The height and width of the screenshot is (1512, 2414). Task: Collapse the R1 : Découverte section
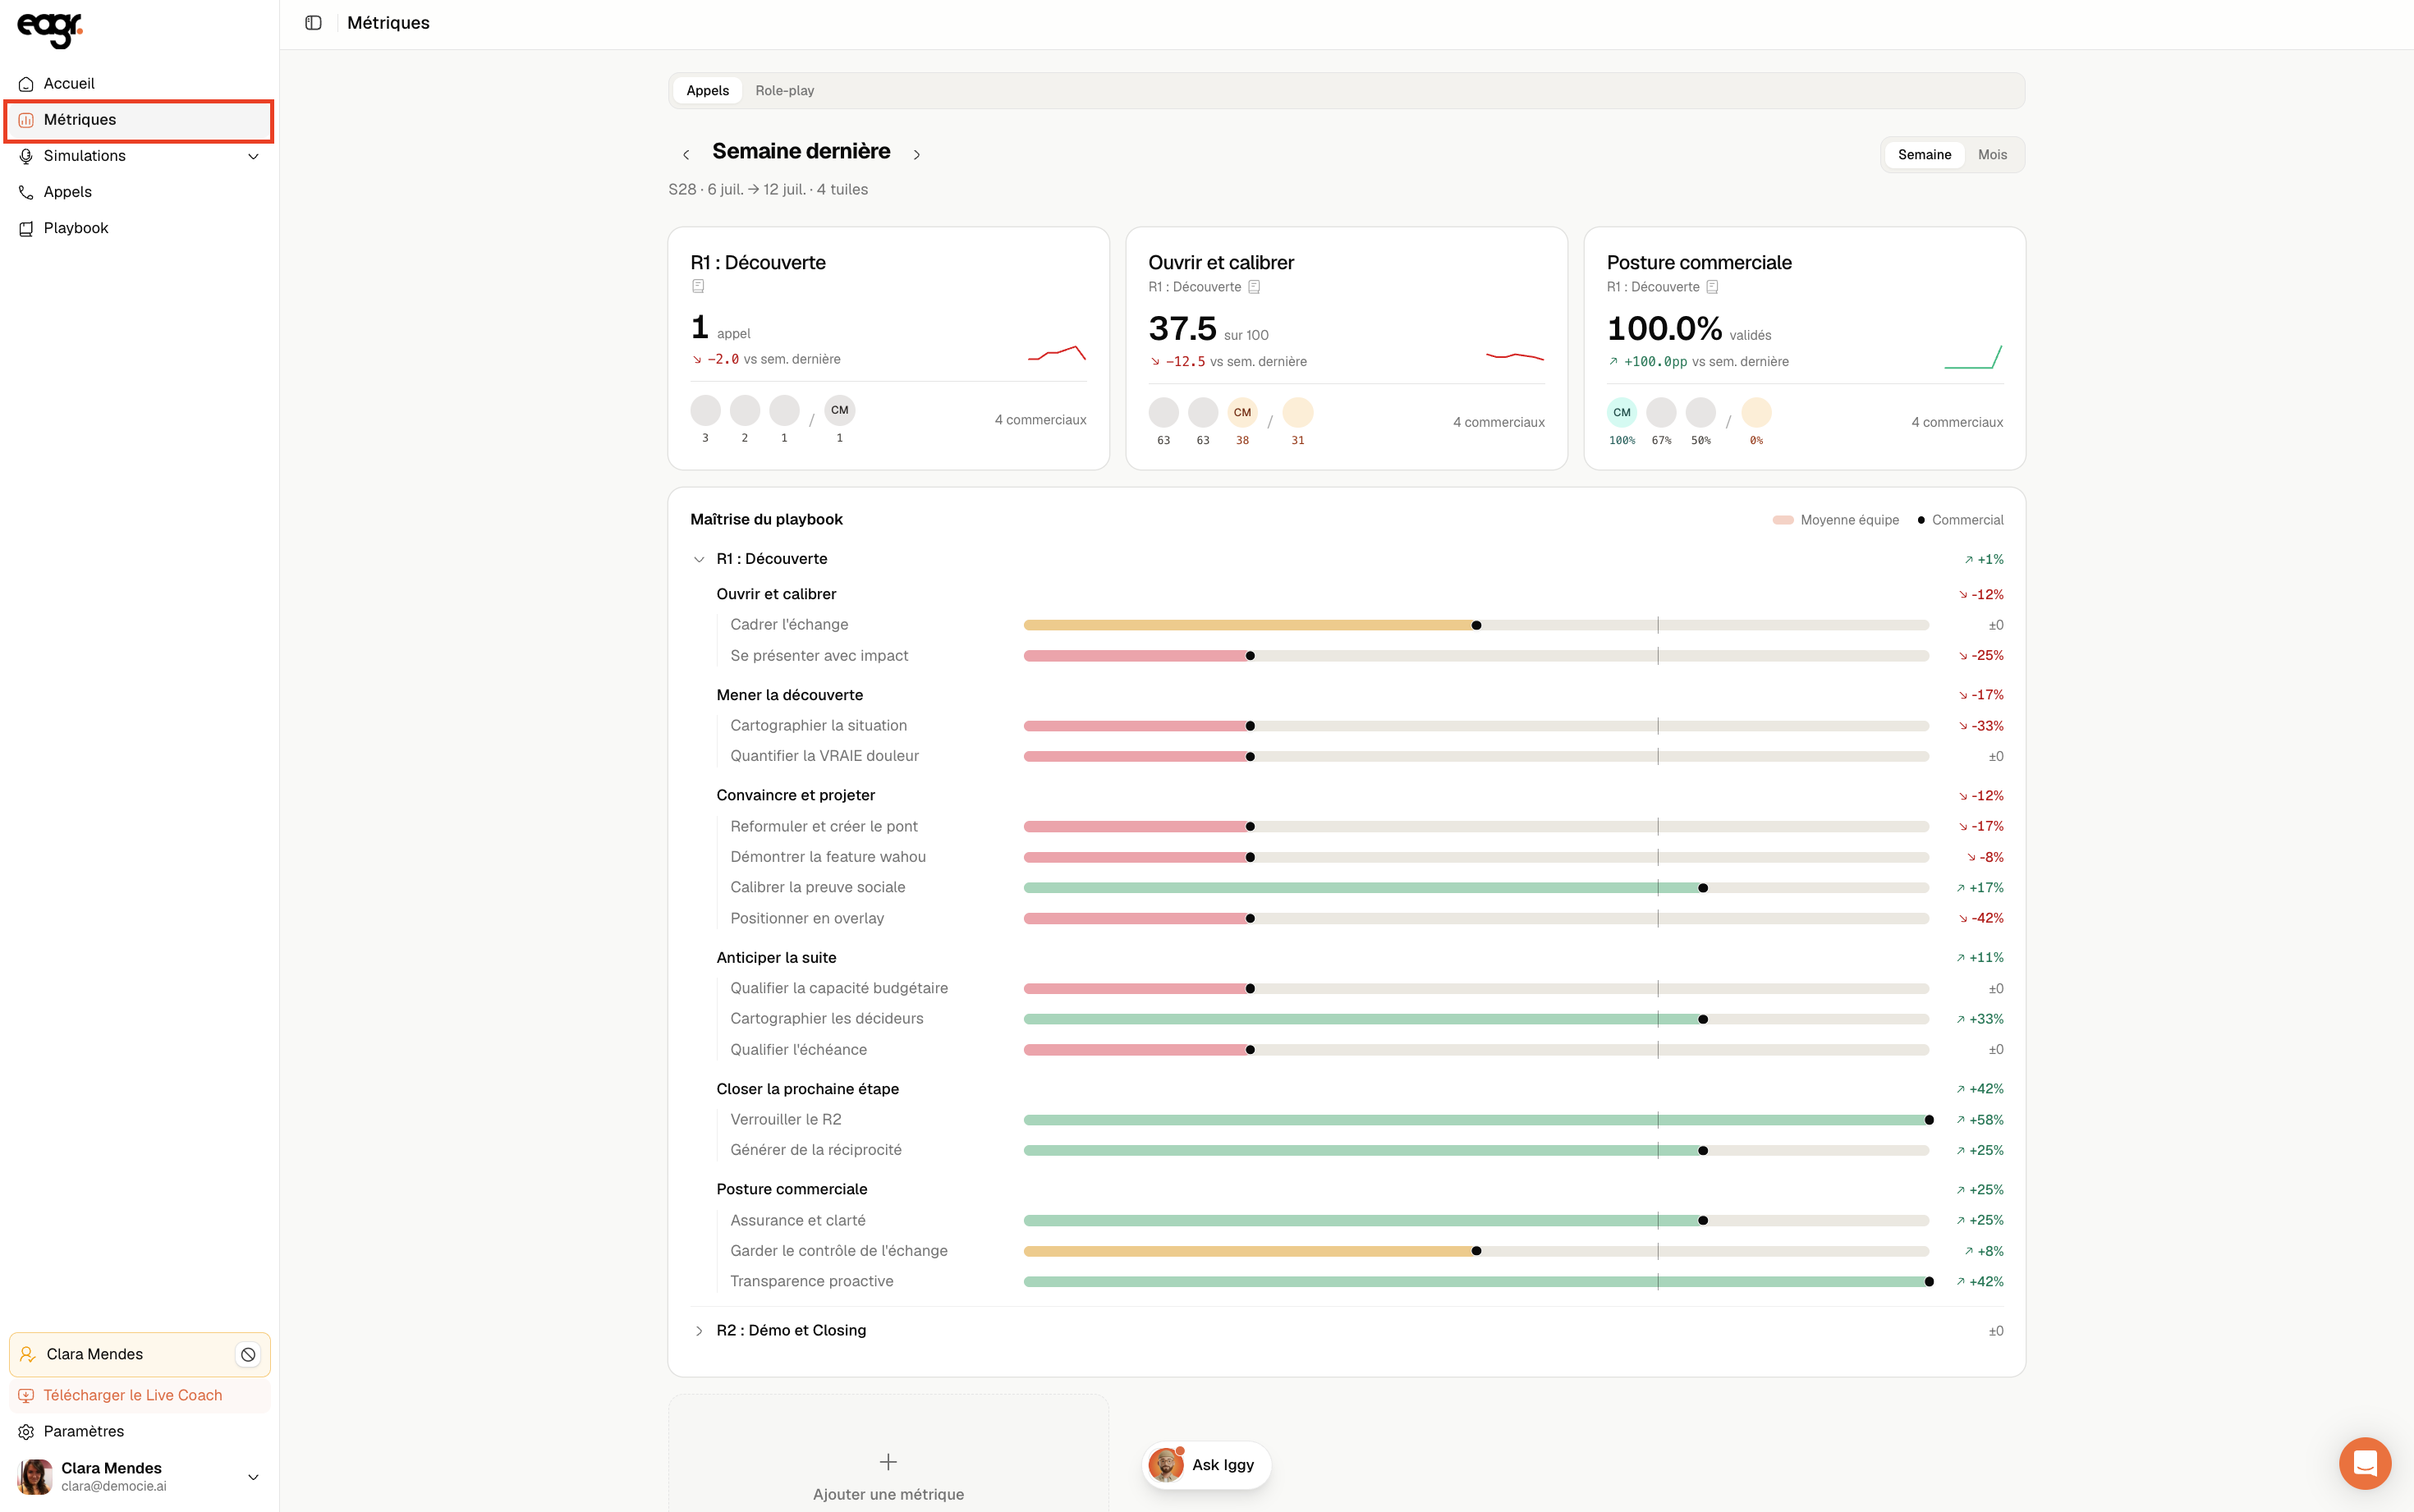coord(699,559)
